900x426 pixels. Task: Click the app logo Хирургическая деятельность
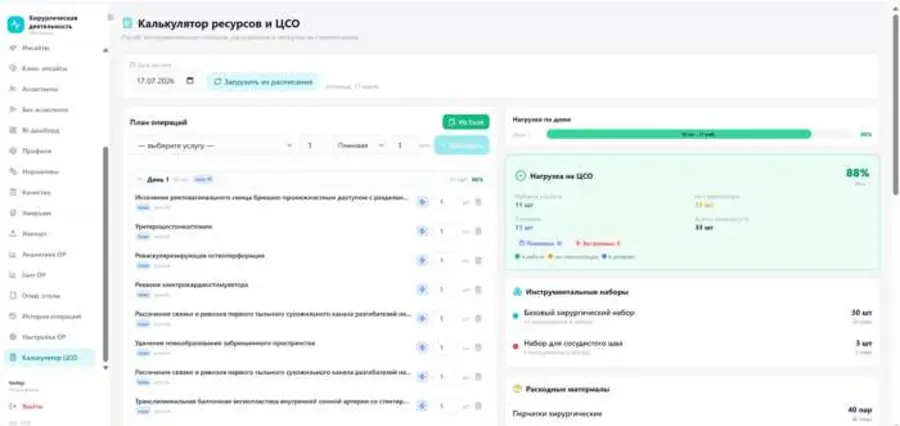[15, 25]
